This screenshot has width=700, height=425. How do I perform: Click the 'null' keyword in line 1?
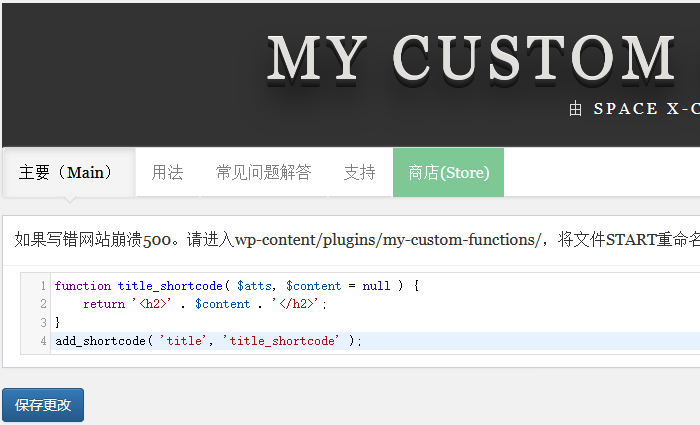(x=376, y=286)
